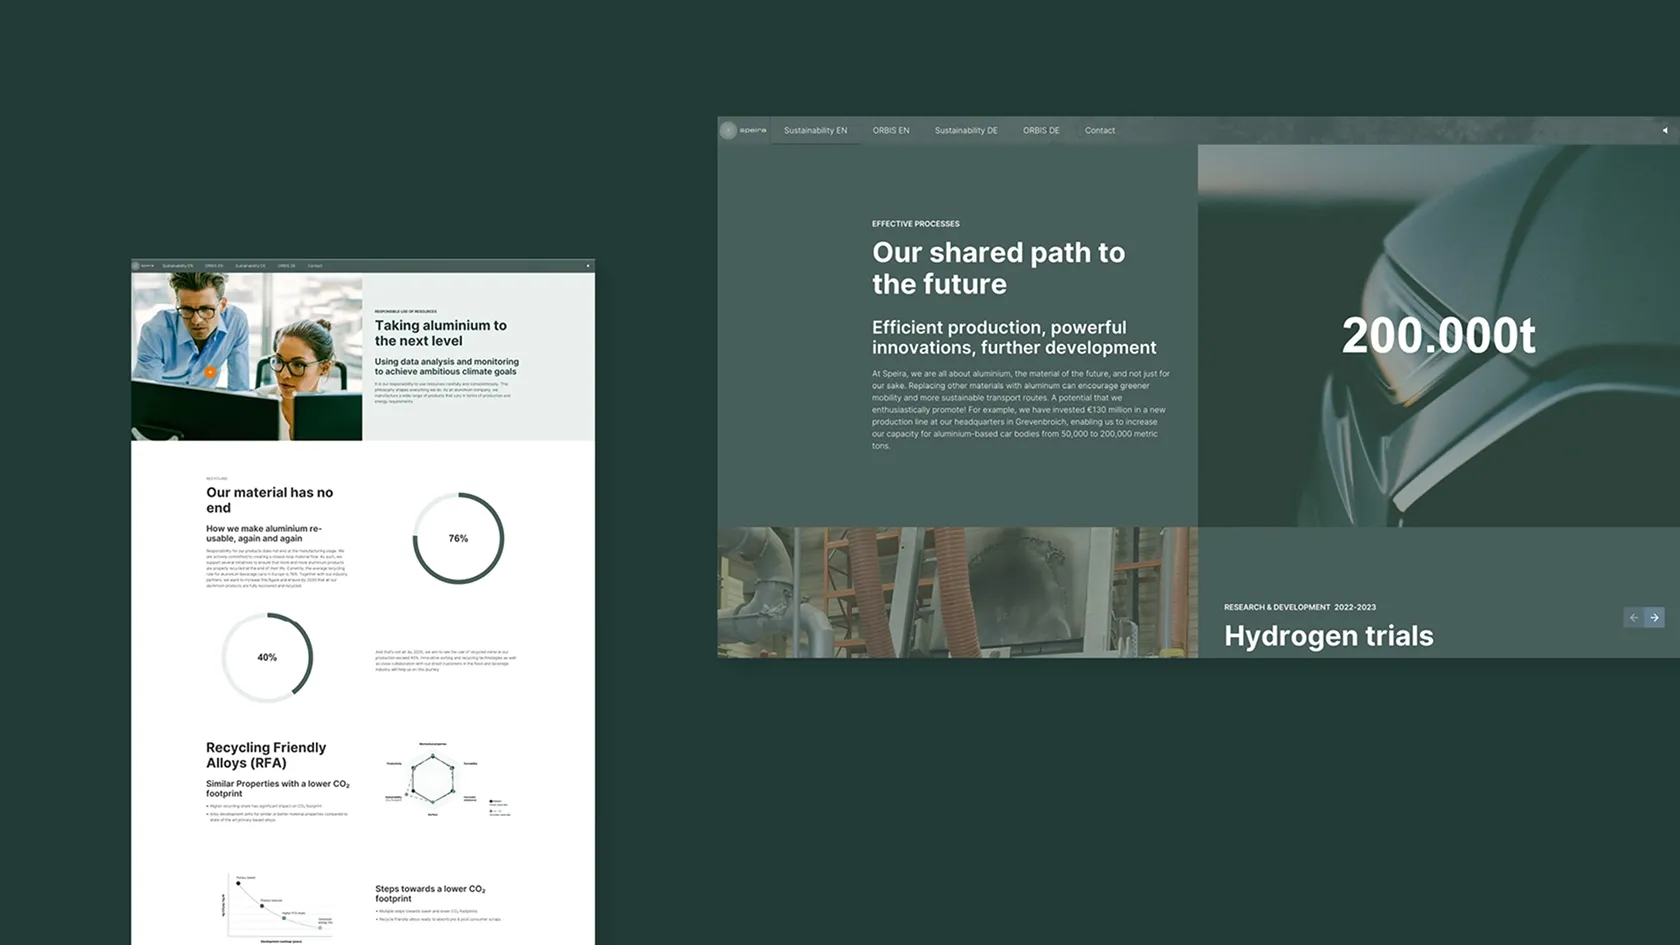The width and height of the screenshot is (1680, 945).
Task: Click the two colleagues at monitors photo
Action: [246, 356]
